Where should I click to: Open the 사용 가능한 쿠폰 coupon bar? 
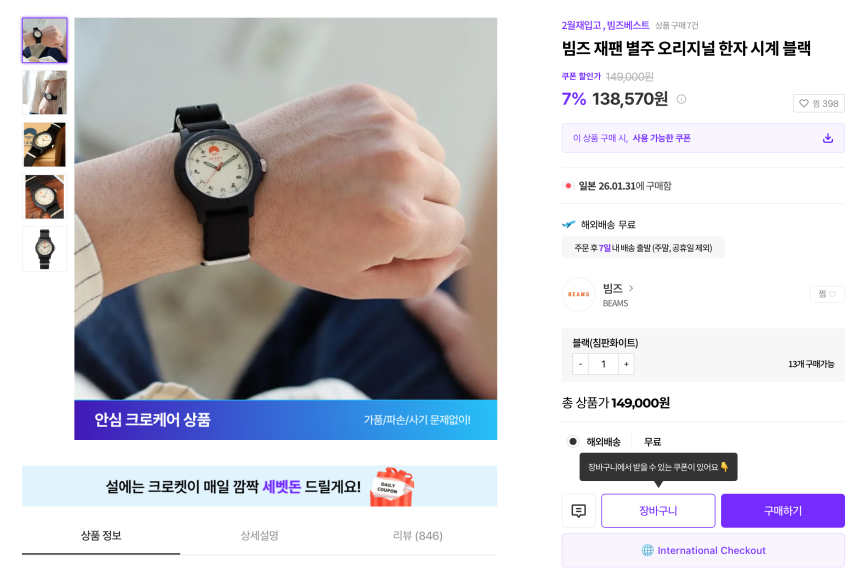pyautogui.click(x=703, y=138)
